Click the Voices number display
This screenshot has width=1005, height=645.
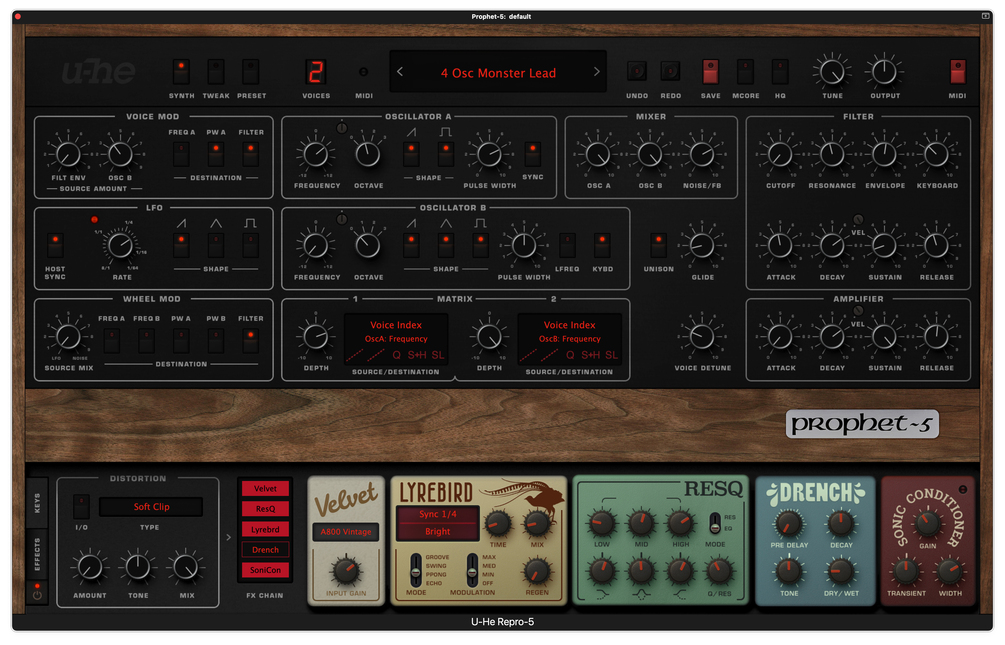(315, 72)
